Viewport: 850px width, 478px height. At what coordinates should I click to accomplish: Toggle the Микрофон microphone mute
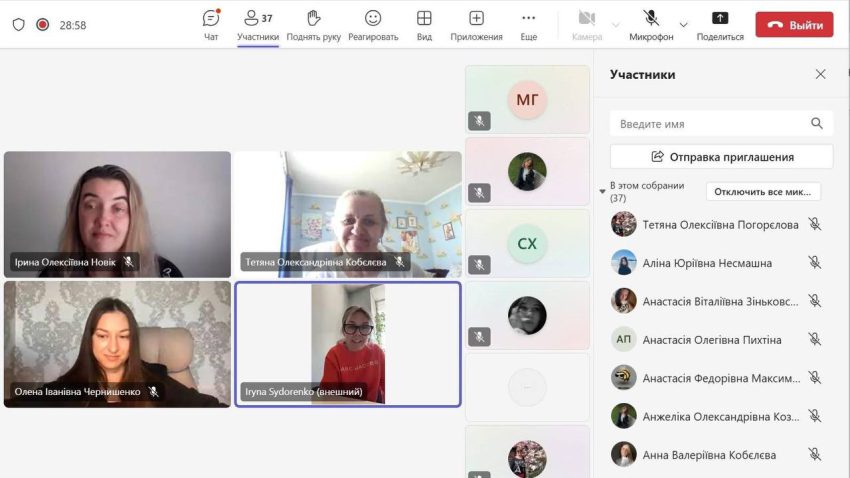pyautogui.click(x=651, y=25)
